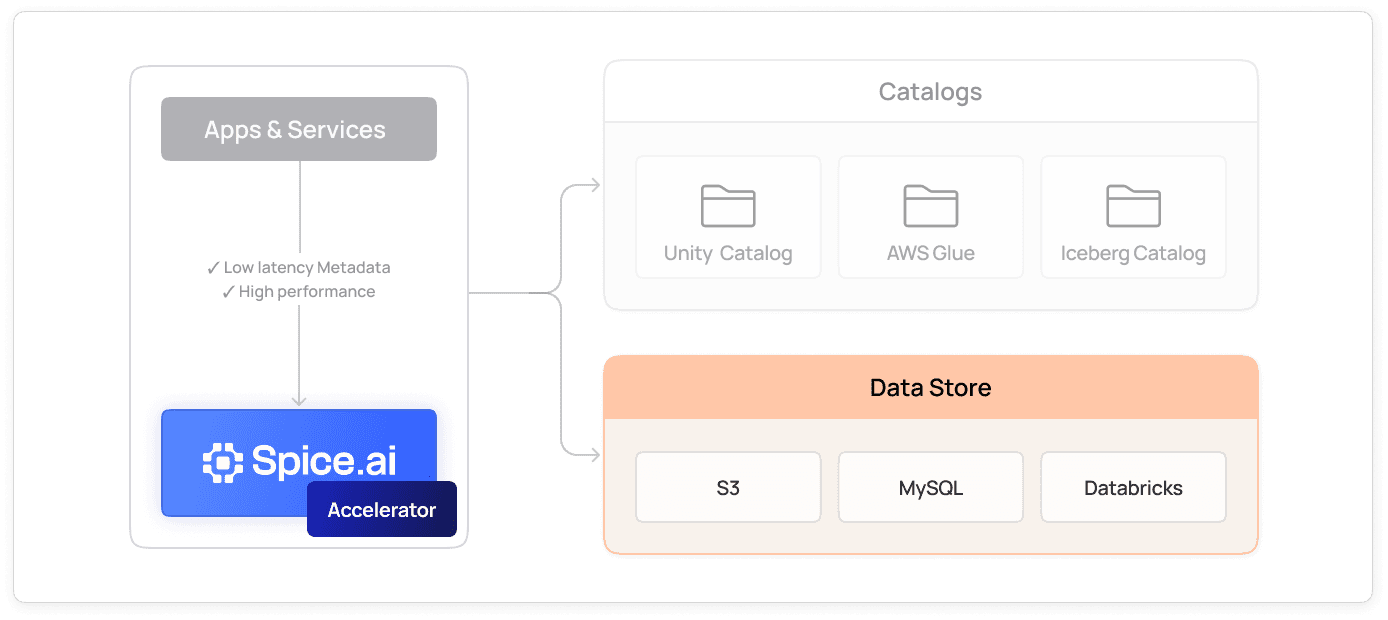Click the arrow pointing to Catalogs
The width and height of the screenshot is (1388, 620).
[590, 185]
